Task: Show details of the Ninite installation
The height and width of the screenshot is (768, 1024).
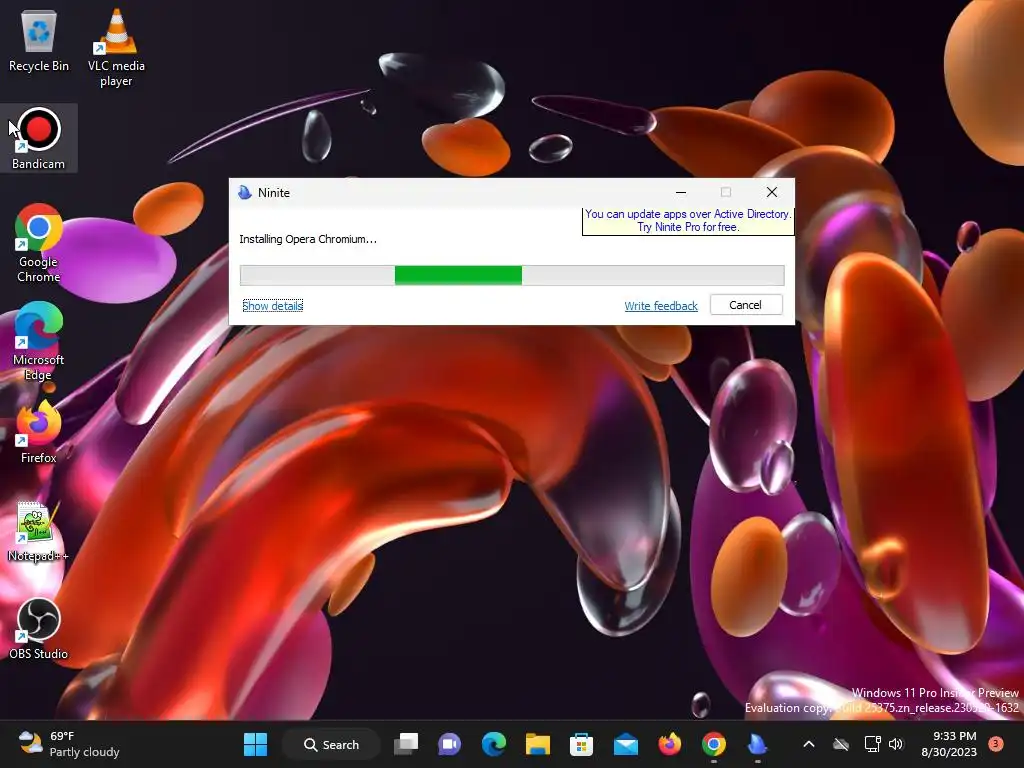Action: pyautogui.click(x=272, y=306)
